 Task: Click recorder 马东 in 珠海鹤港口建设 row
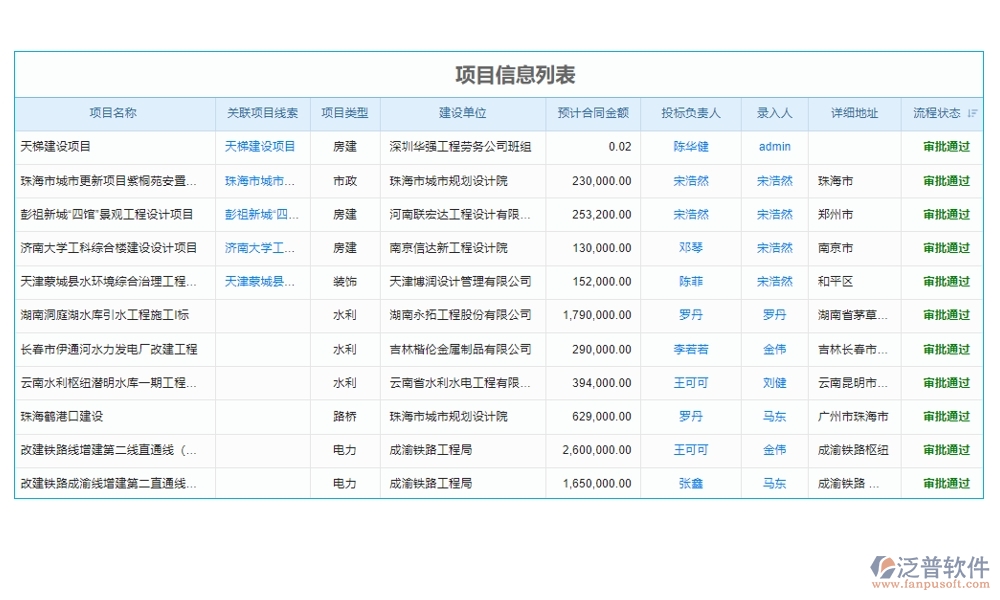(774, 416)
